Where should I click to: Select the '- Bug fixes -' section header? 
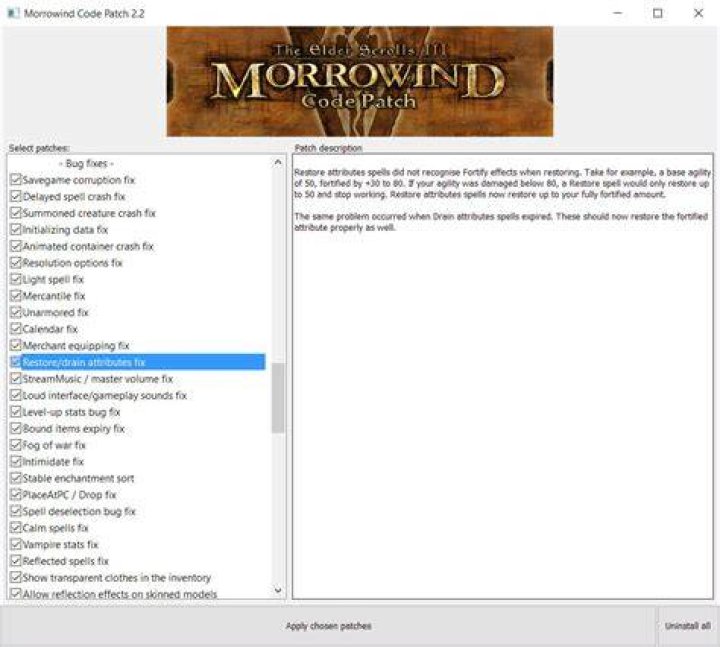(86, 163)
